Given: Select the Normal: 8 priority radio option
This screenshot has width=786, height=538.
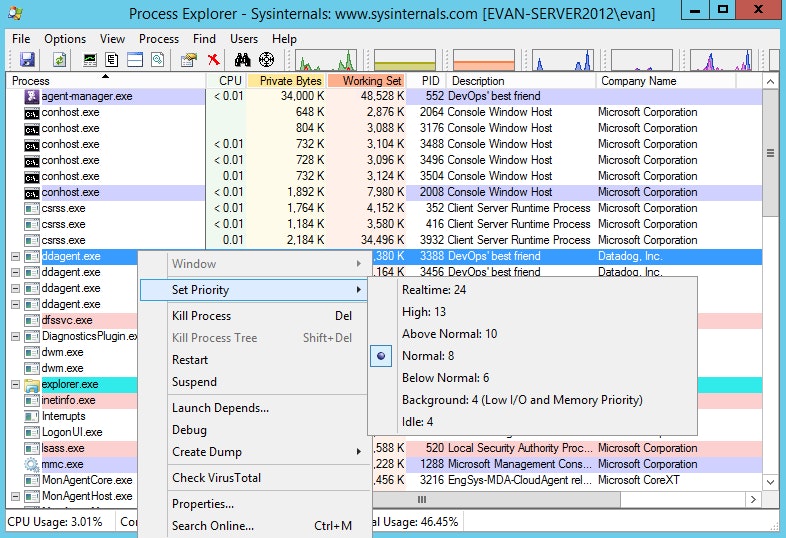Looking at the screenshot, I should click(x=428, y=355).
